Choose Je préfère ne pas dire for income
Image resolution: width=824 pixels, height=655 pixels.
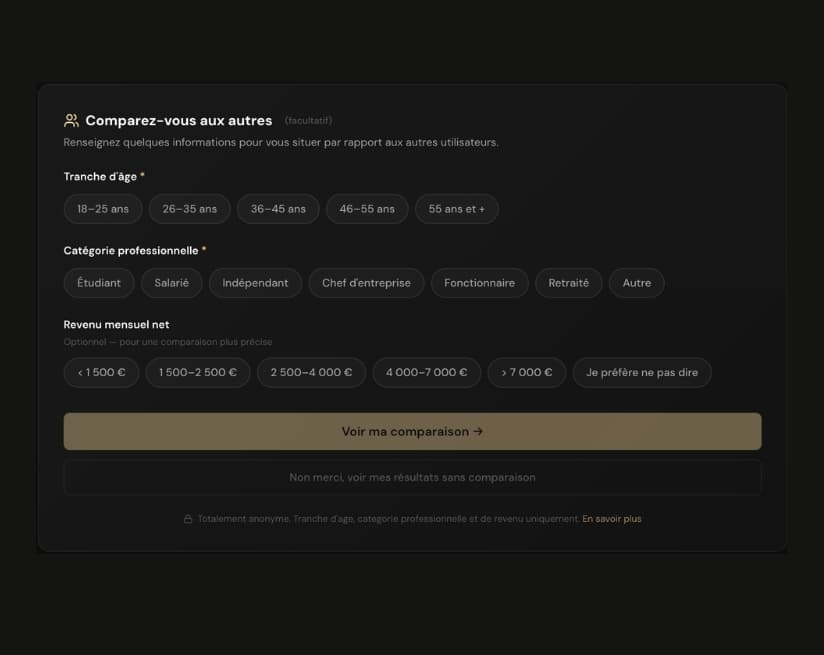(x=642, y=372)
